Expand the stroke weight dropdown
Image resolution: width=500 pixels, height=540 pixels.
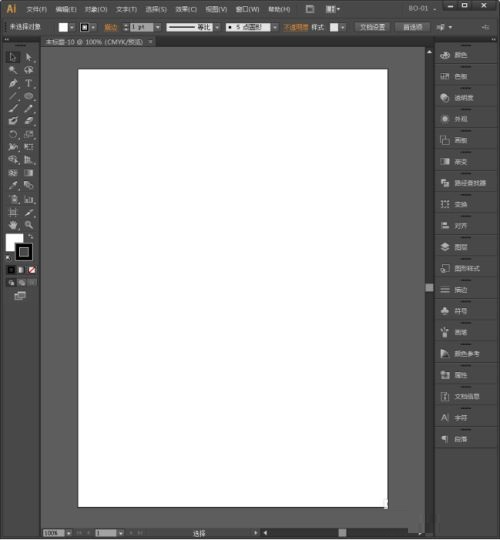pos(158,27)
